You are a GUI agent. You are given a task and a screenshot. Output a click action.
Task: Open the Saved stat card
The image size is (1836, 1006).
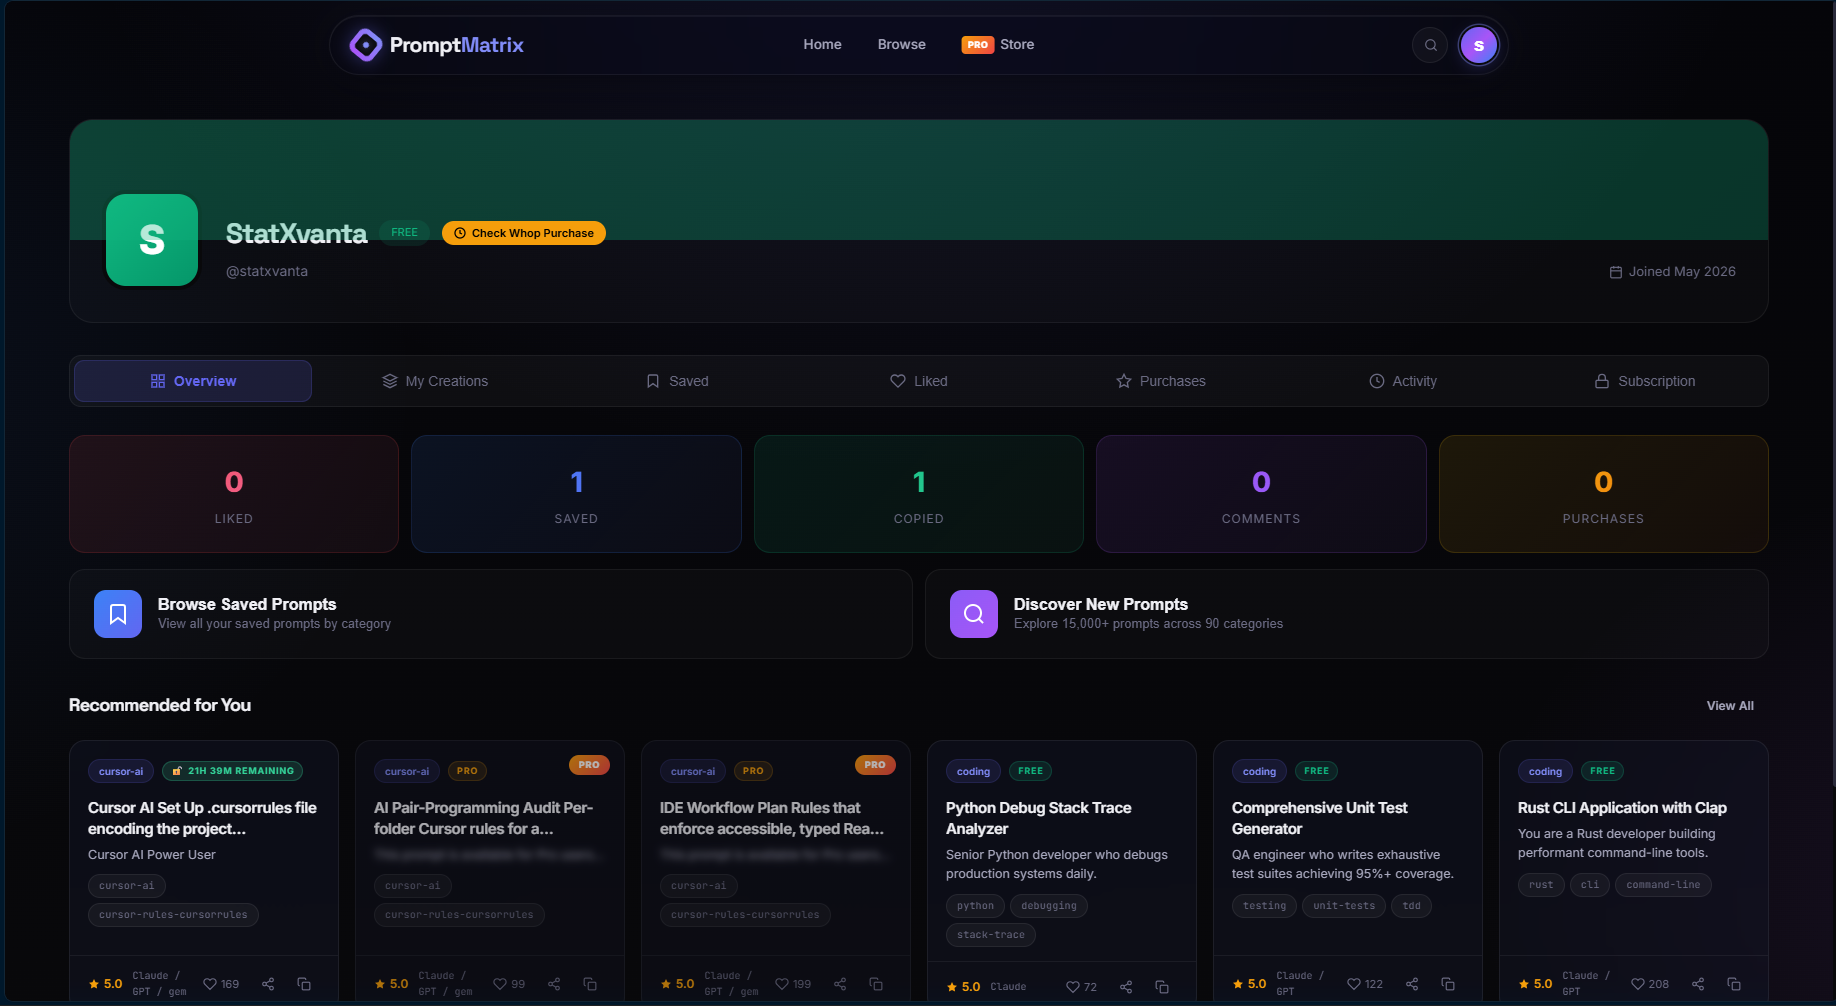(576, 494)
